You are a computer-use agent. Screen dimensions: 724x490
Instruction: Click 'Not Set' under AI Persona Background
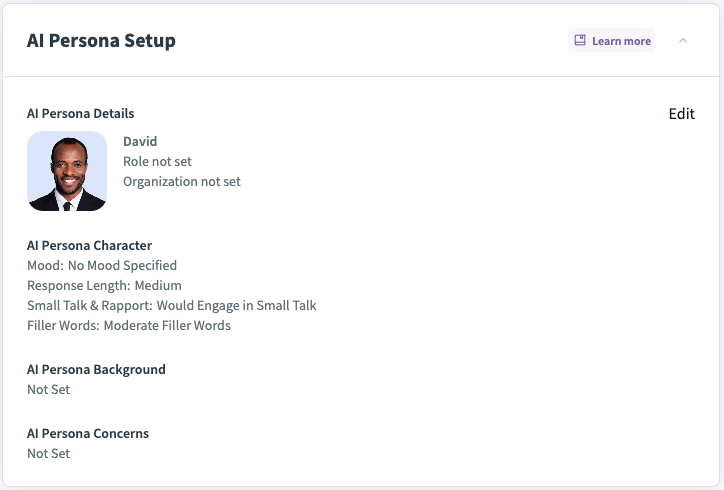pos(49,390)
